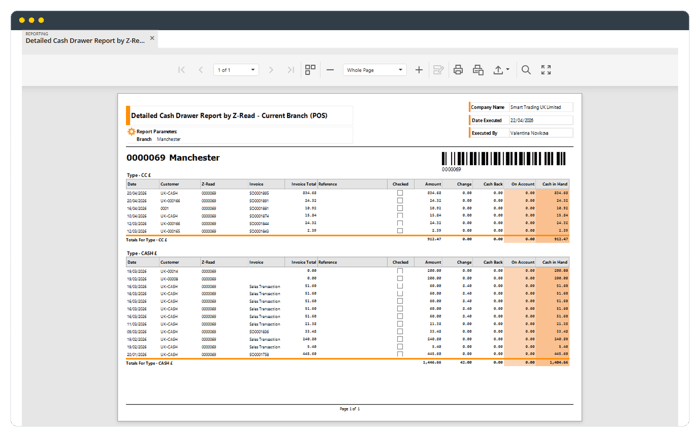Expand the export options dropdown arrow

coord(508,70)
